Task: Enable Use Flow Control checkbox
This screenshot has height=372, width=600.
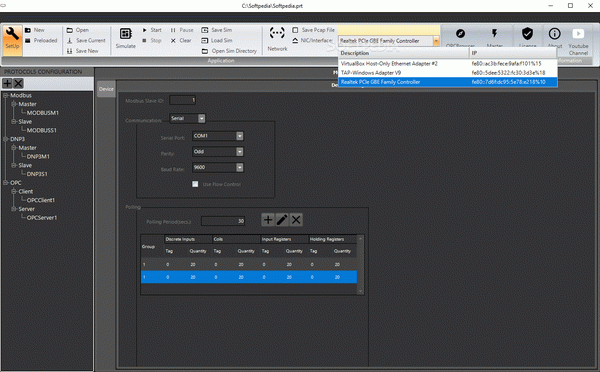Action: [195, 184]
